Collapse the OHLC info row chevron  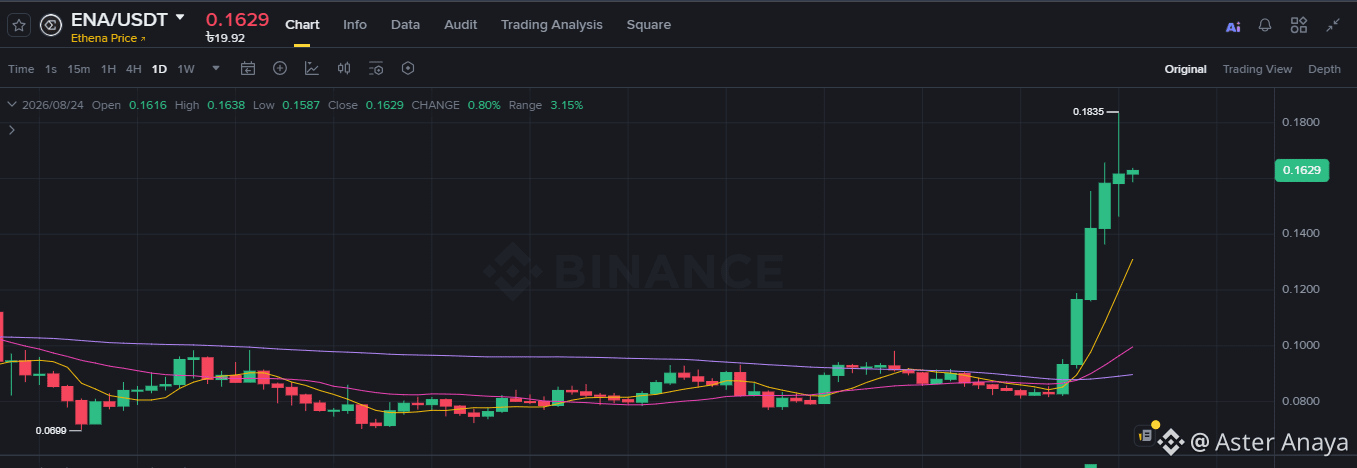(x=11, y=105)
